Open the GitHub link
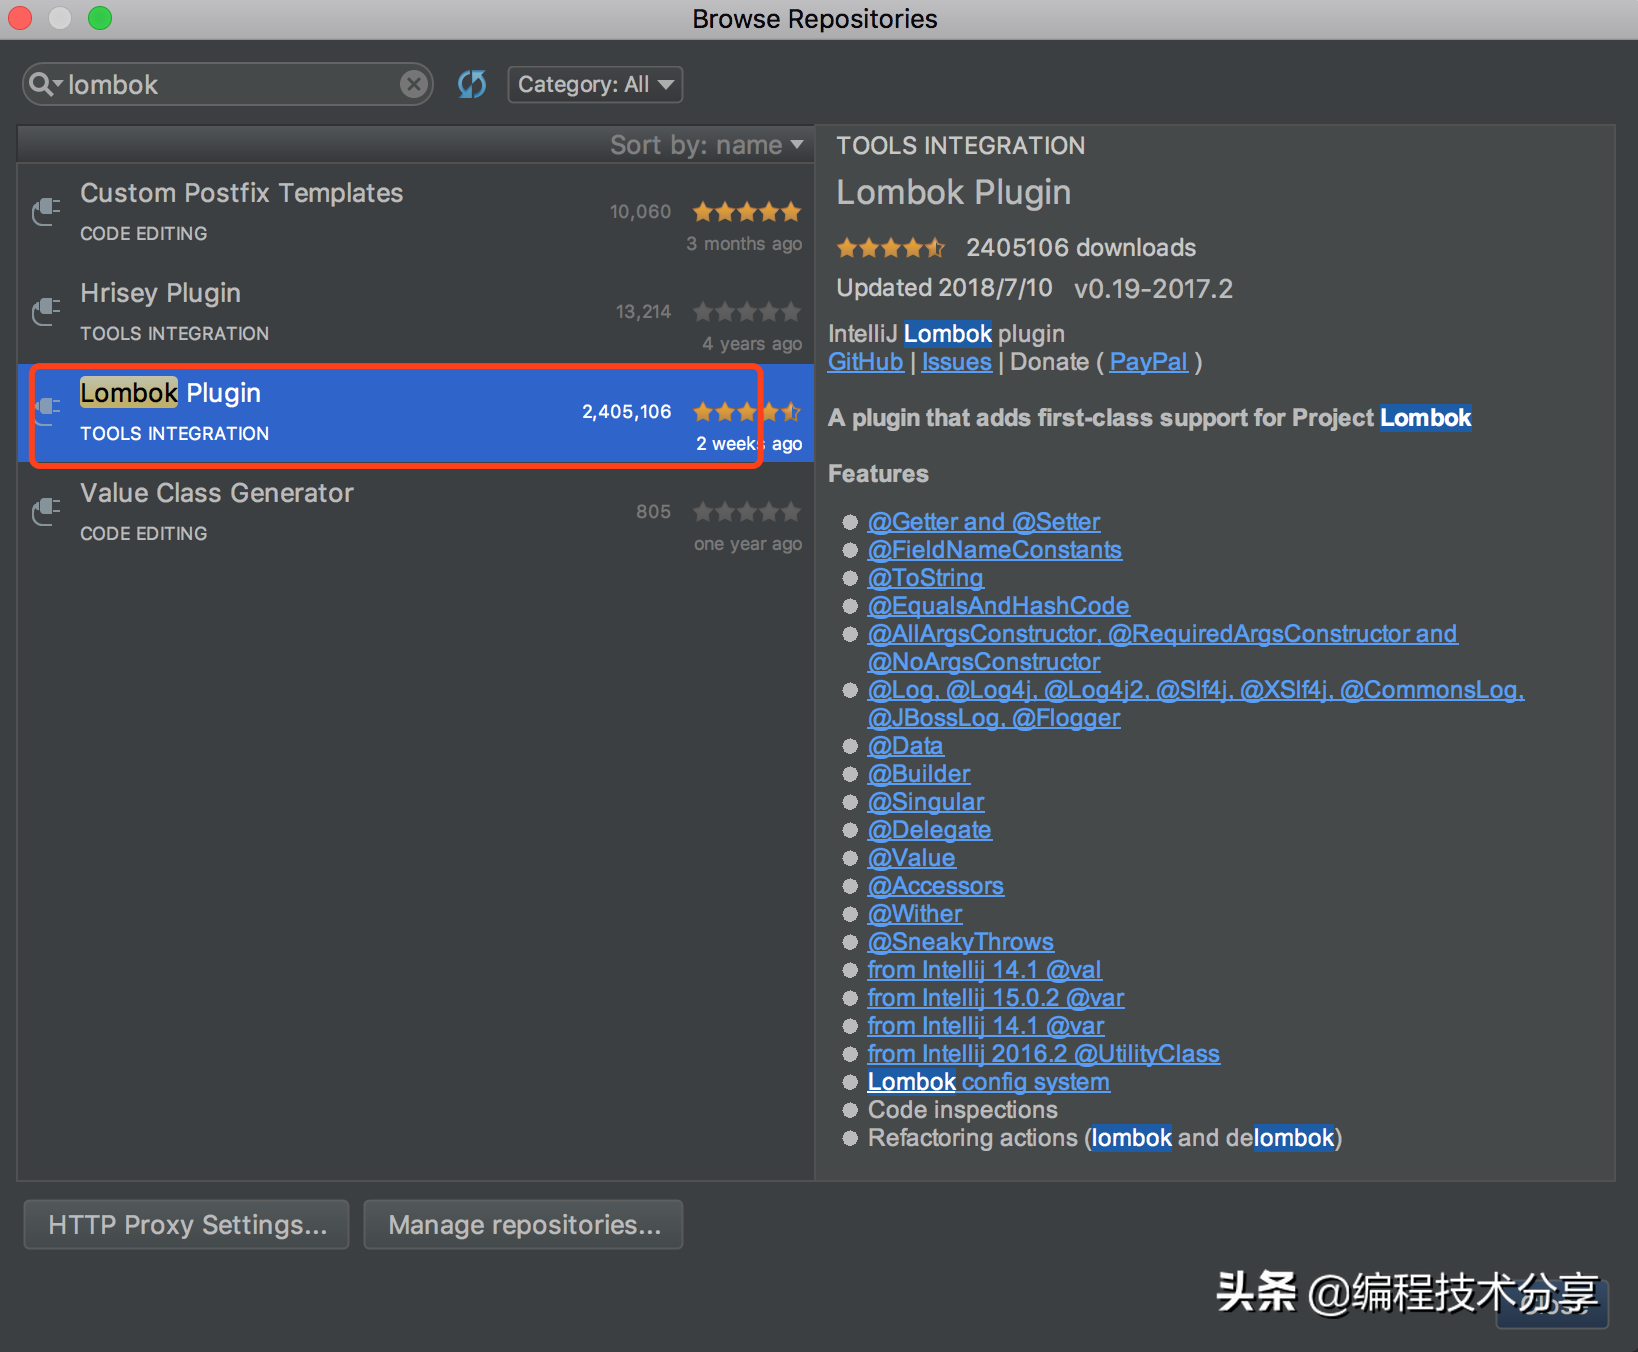 click(865, 362)
